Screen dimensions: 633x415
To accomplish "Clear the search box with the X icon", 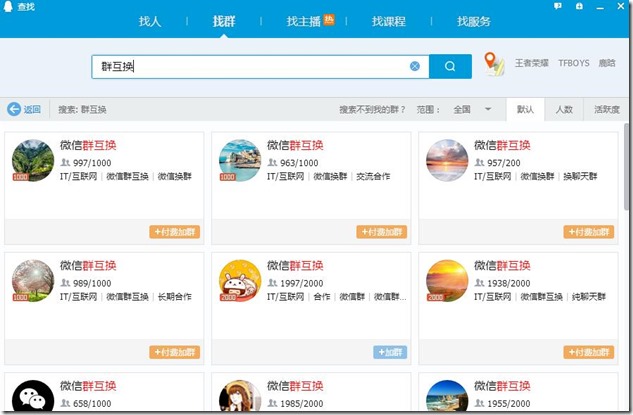I will 415,67.
